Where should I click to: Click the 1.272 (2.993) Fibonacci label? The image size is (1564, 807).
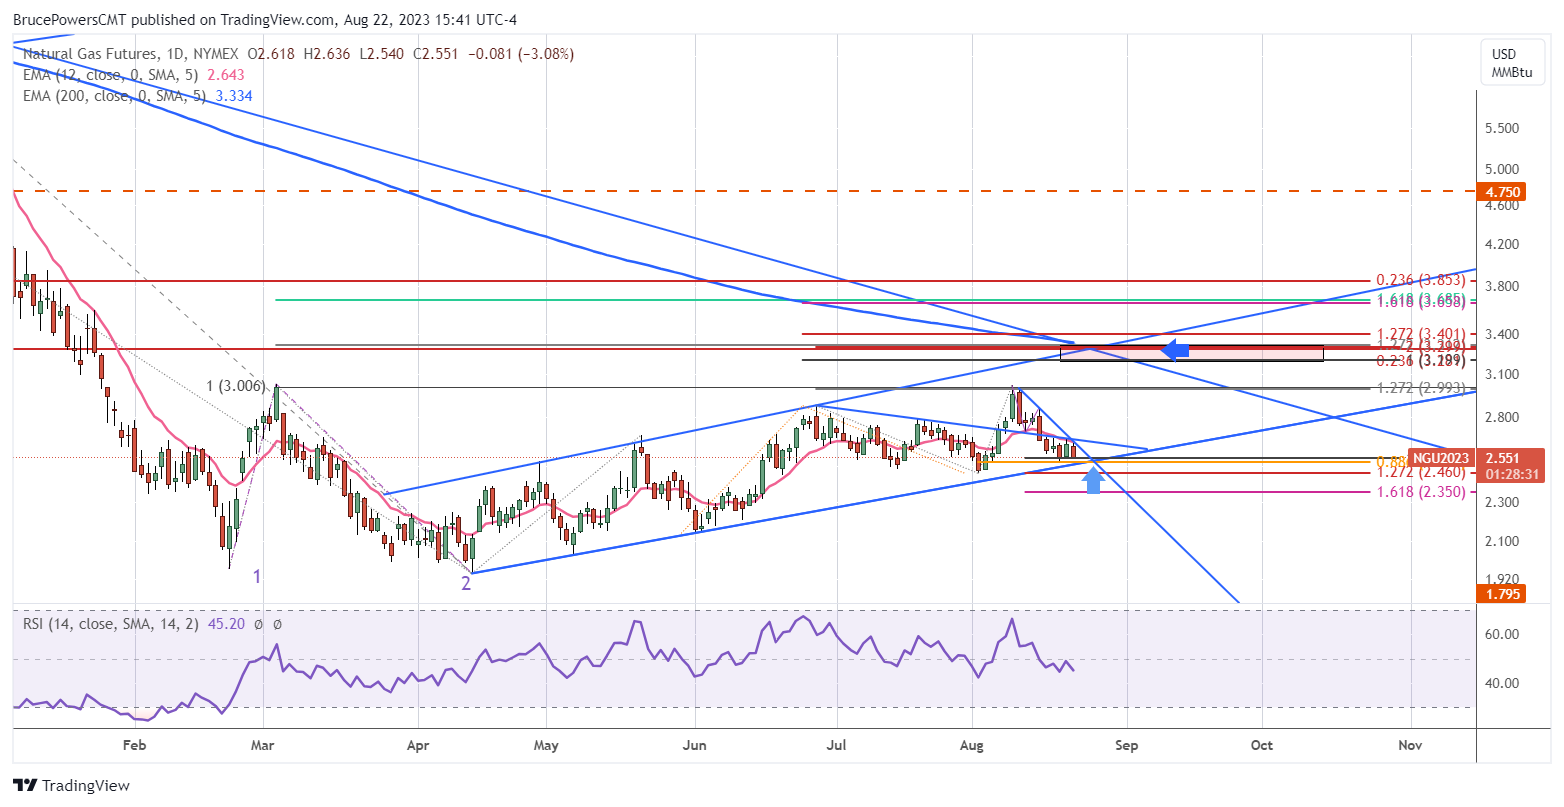pyautogui.click(x=1421, y=388)
